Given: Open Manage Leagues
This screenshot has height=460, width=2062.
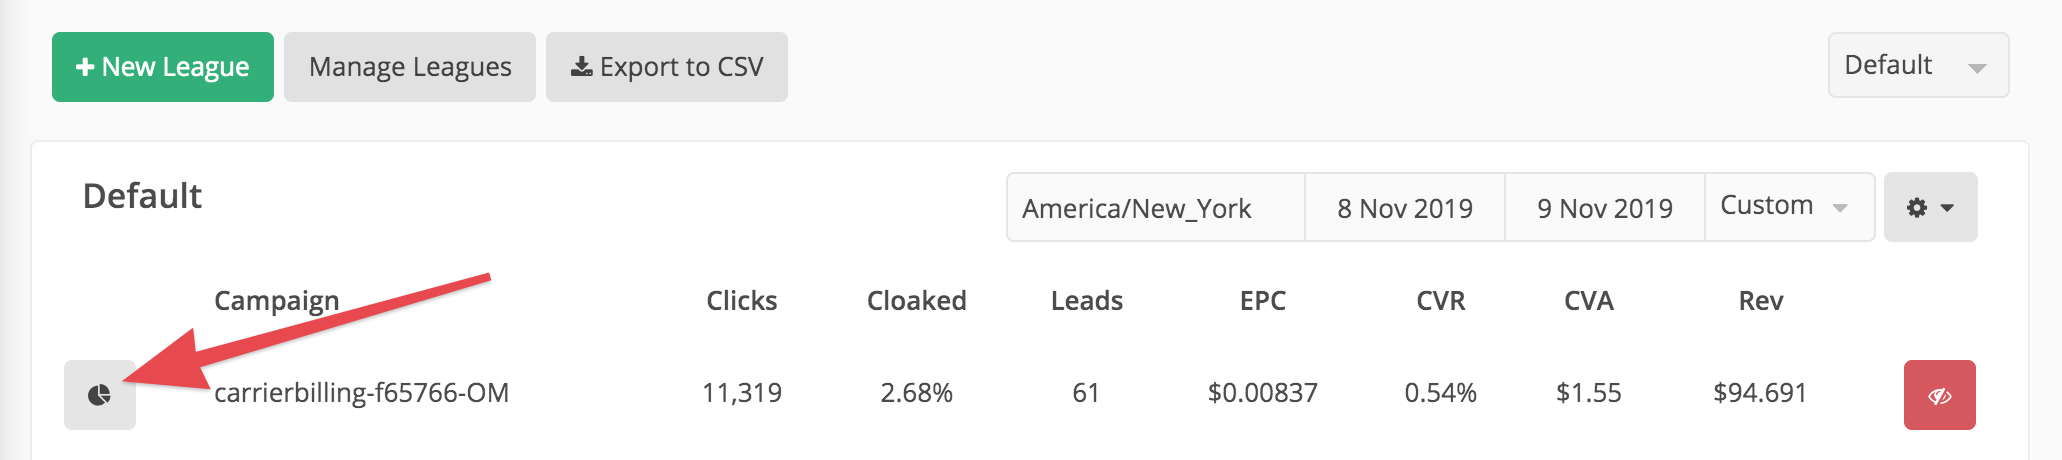Looking at the screenshot, I should [x=410, y=67].
